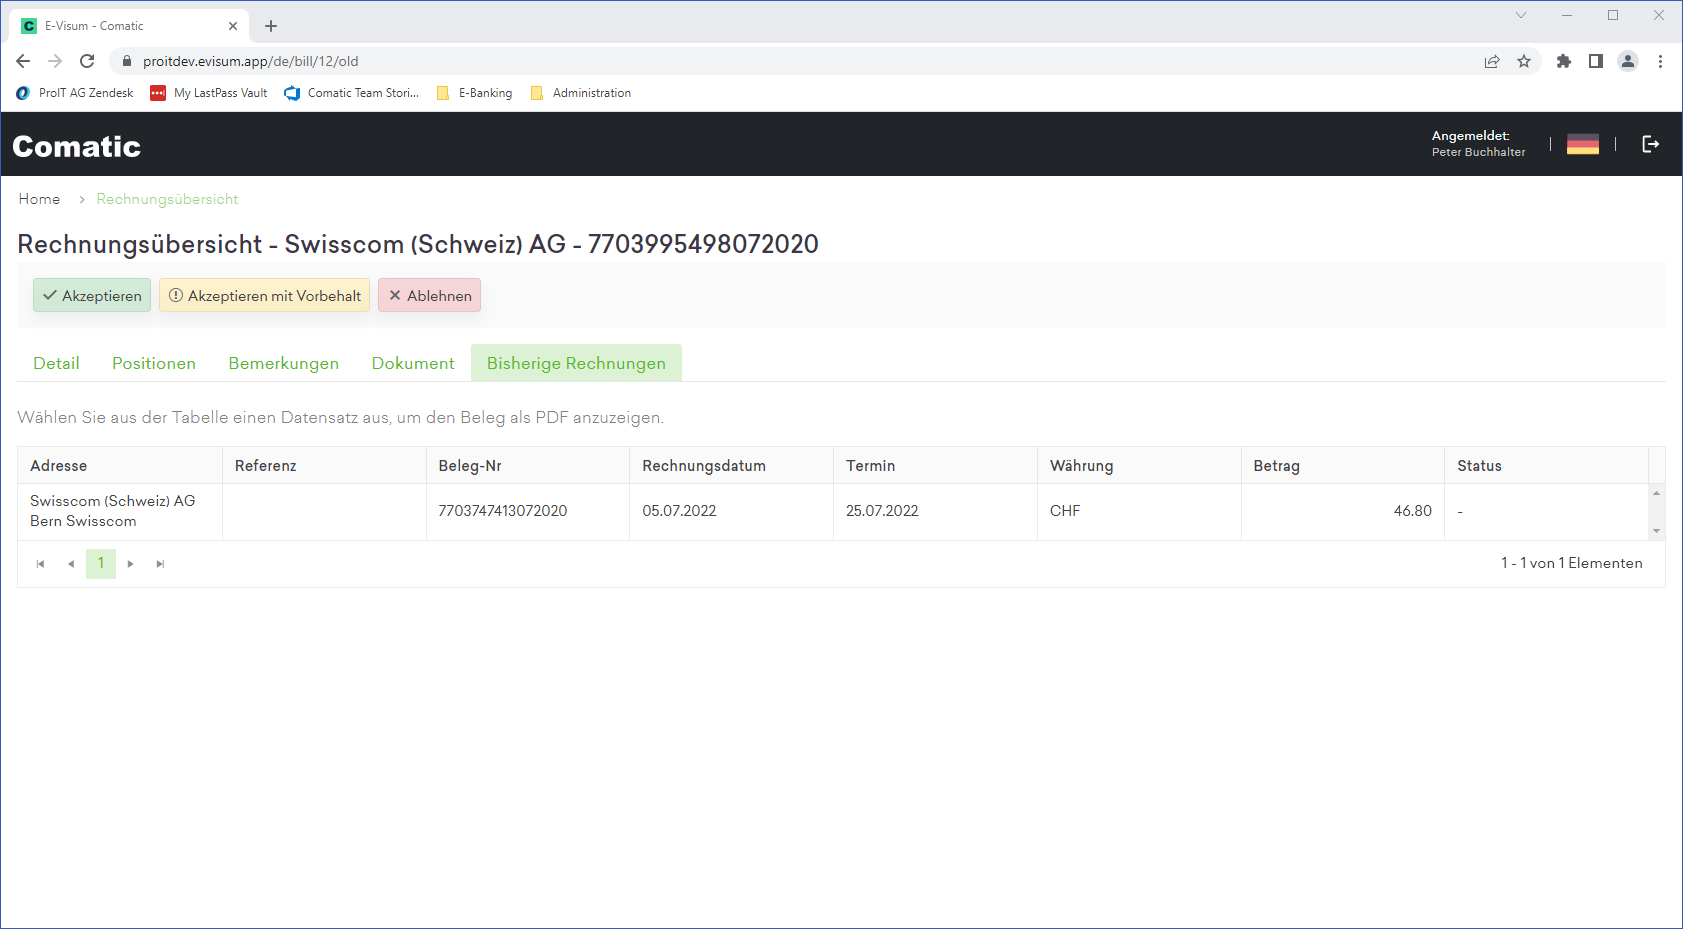Open ProIT AG Zendesk bookmark
The height and width of the screenshot is (929, 1683).
pyautogui.click(x=75, y=93)
